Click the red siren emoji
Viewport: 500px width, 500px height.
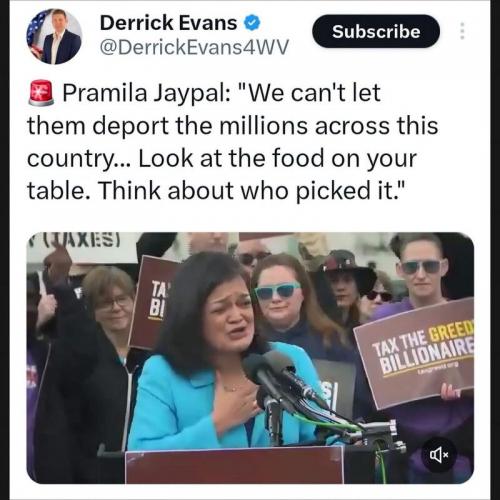(41, 93)
